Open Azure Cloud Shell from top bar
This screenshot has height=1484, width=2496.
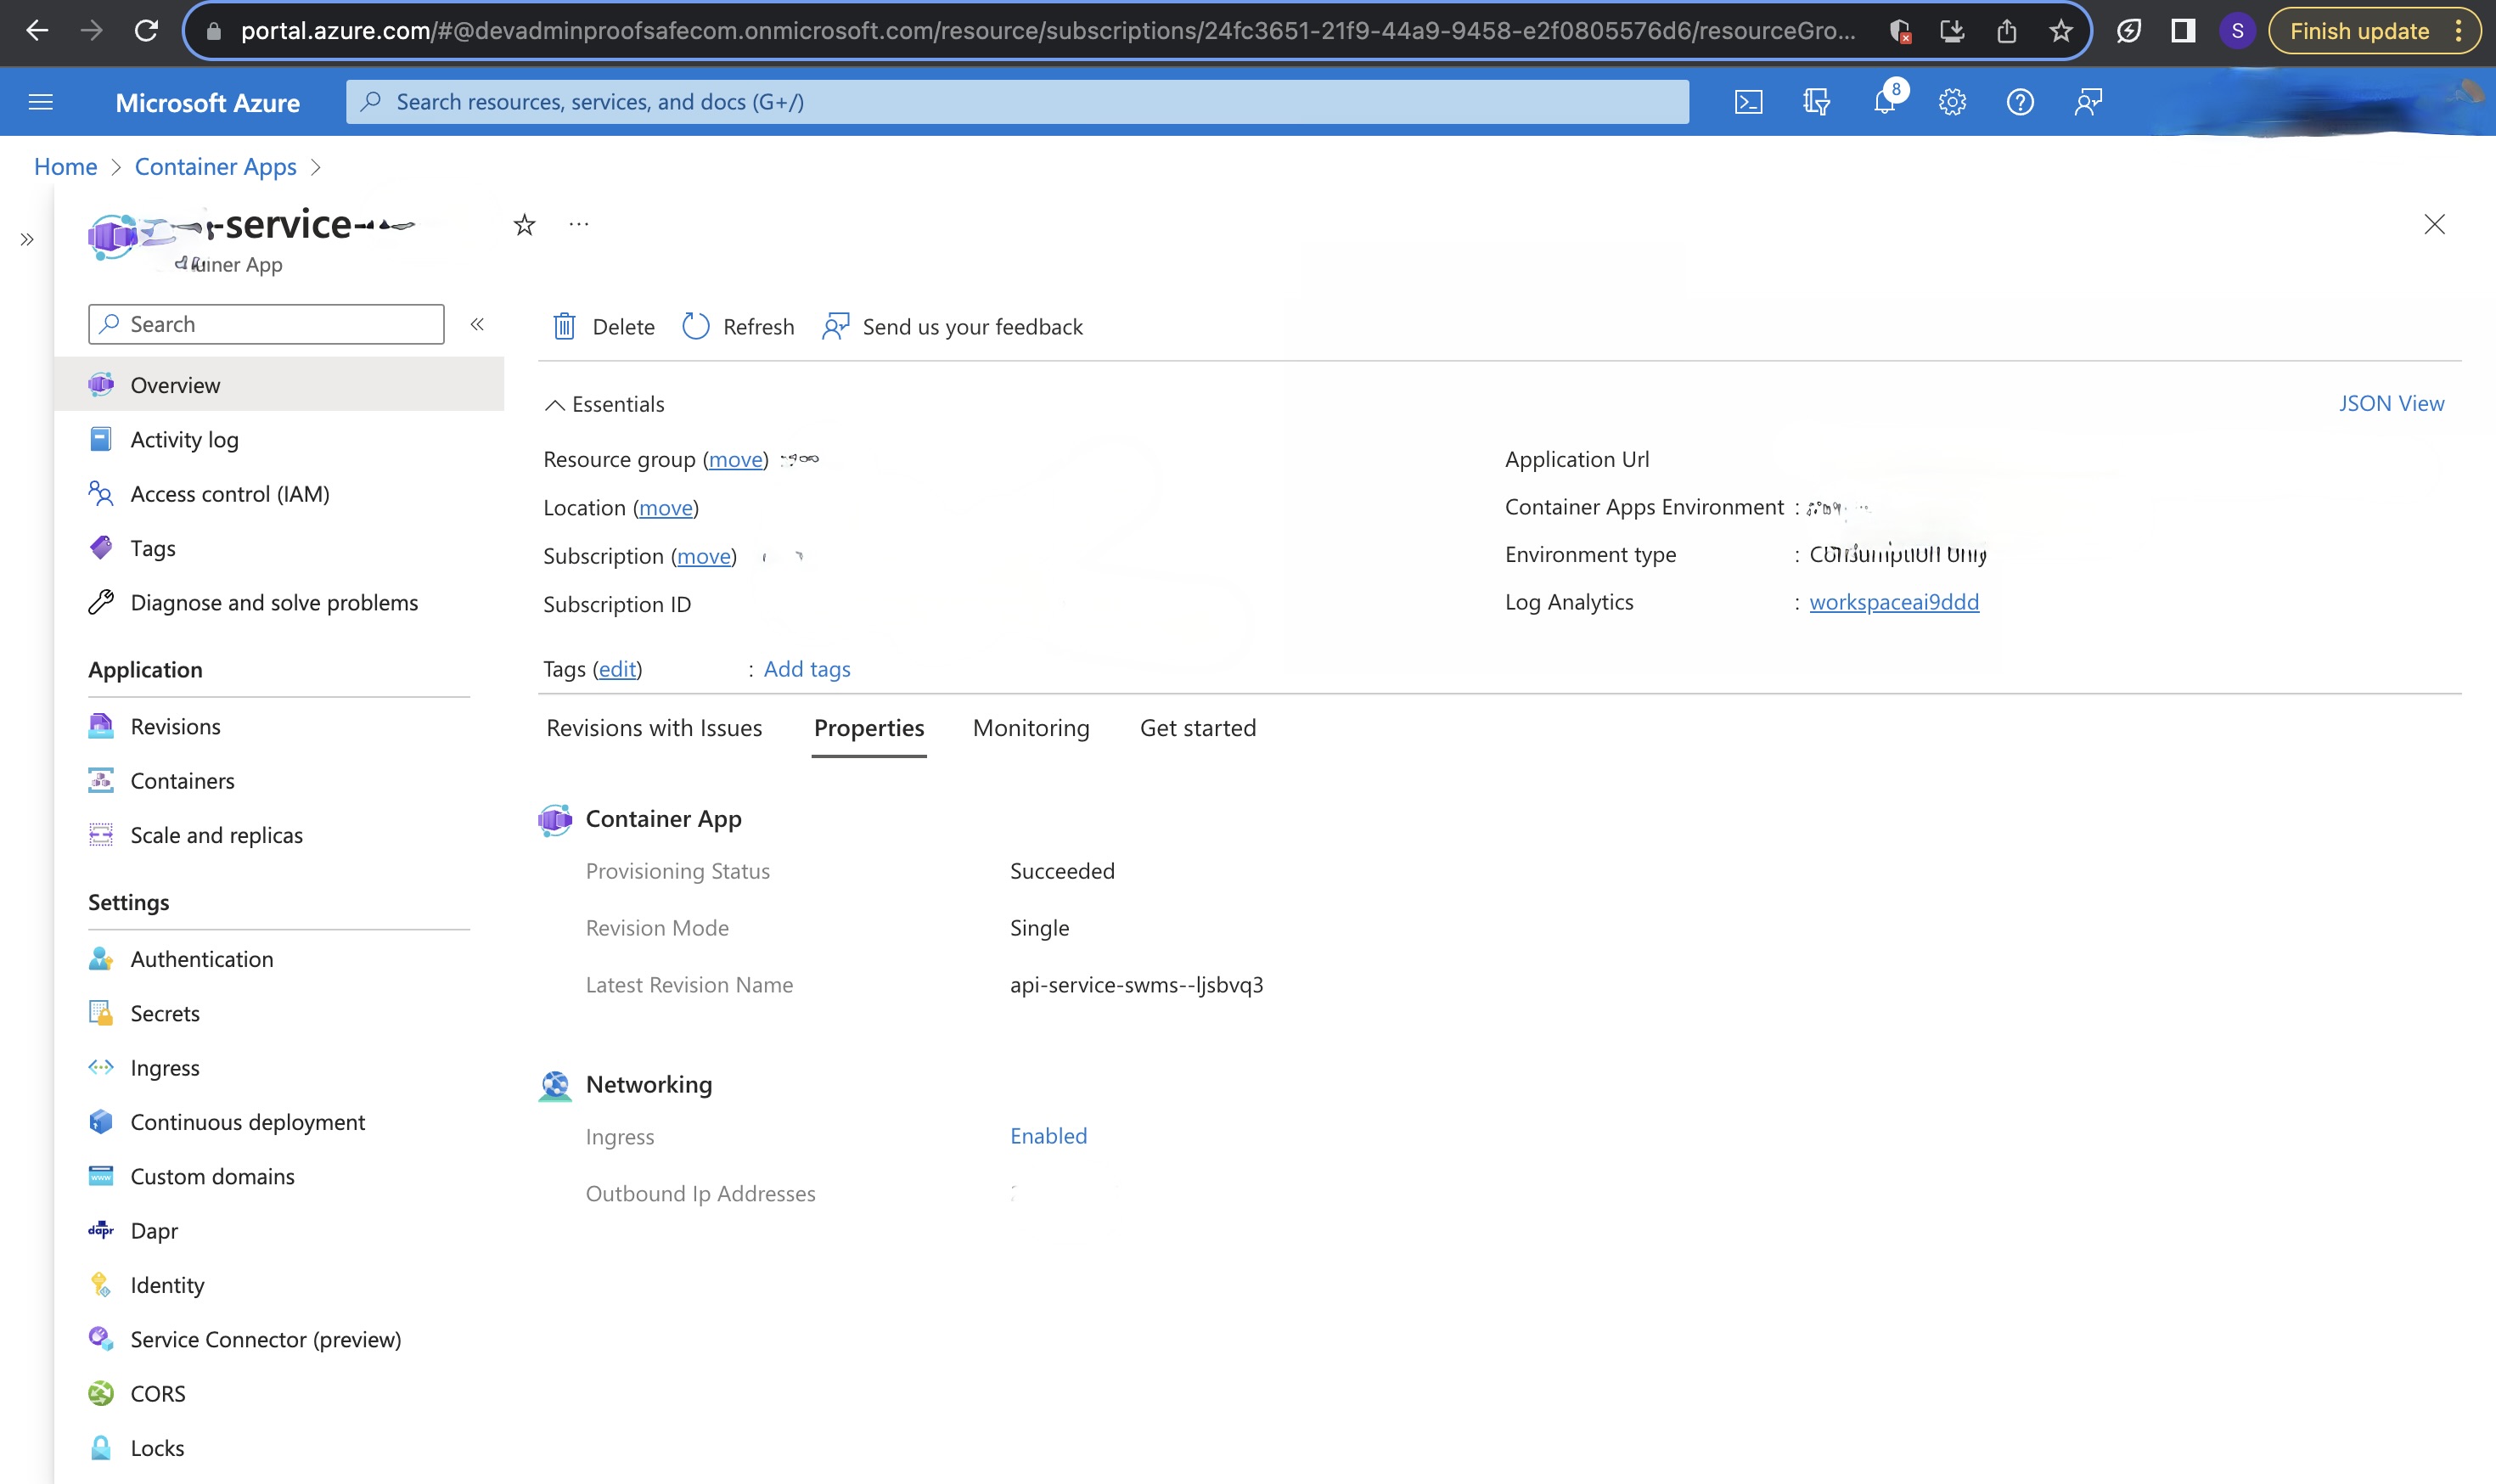pos(1747,101)
